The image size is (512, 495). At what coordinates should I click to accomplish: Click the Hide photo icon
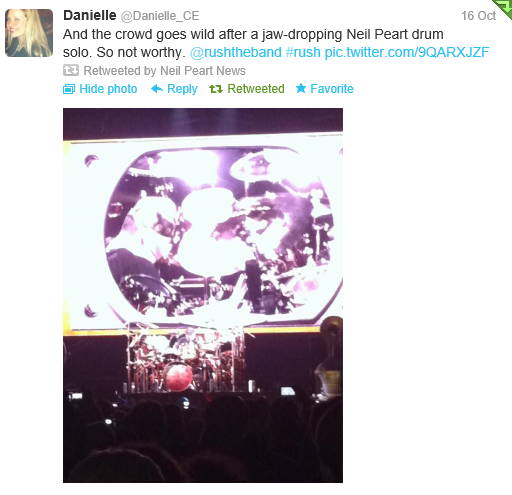[x=69, y=89]
